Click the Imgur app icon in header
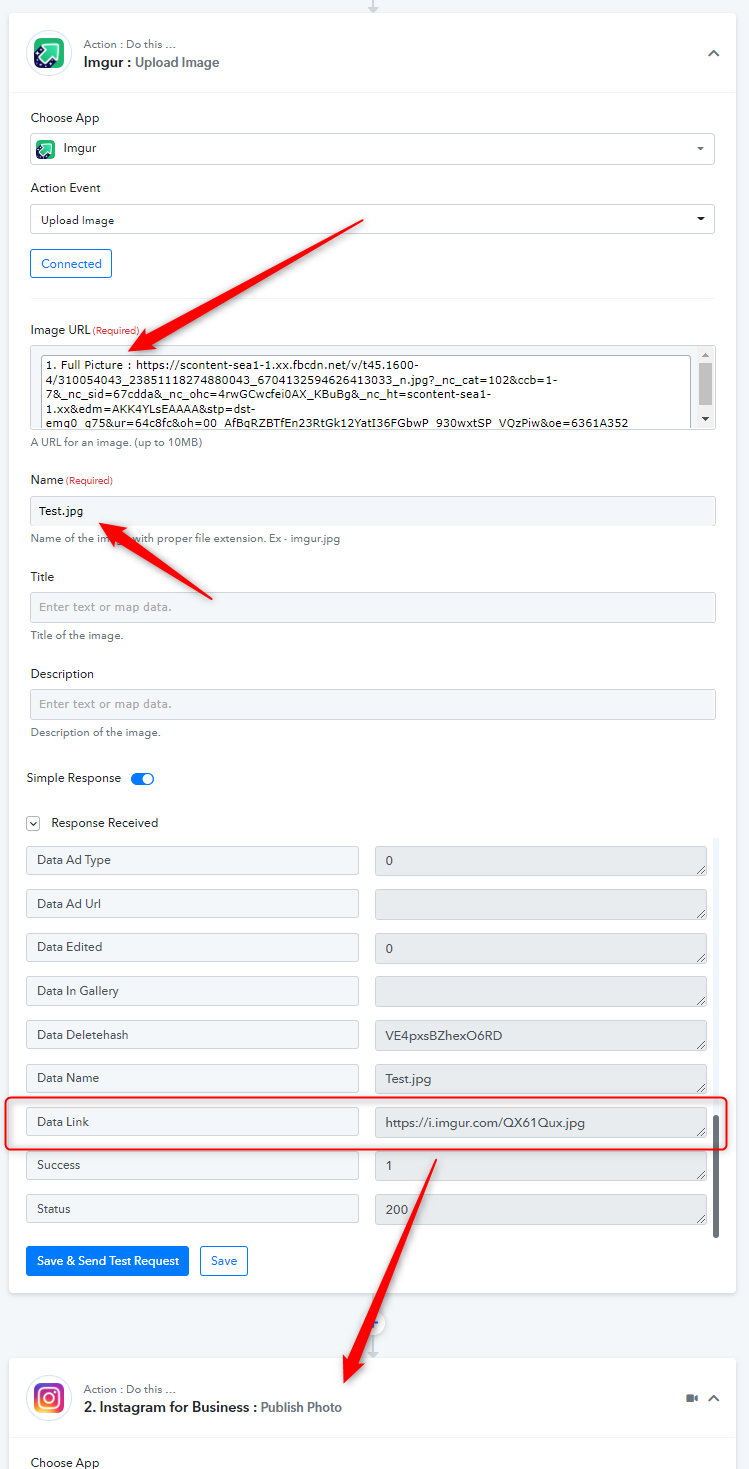This screenshot has width=749, height=1469. (49, 53)
